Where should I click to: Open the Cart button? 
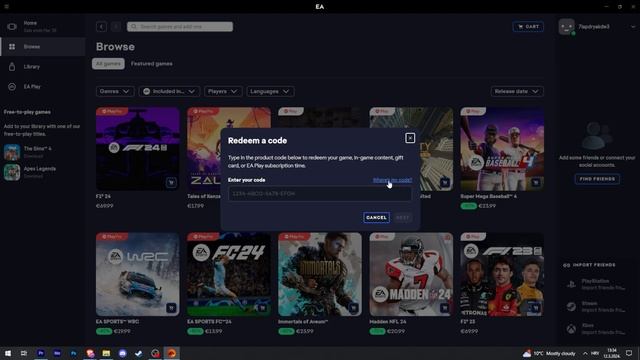coord(528,27)
